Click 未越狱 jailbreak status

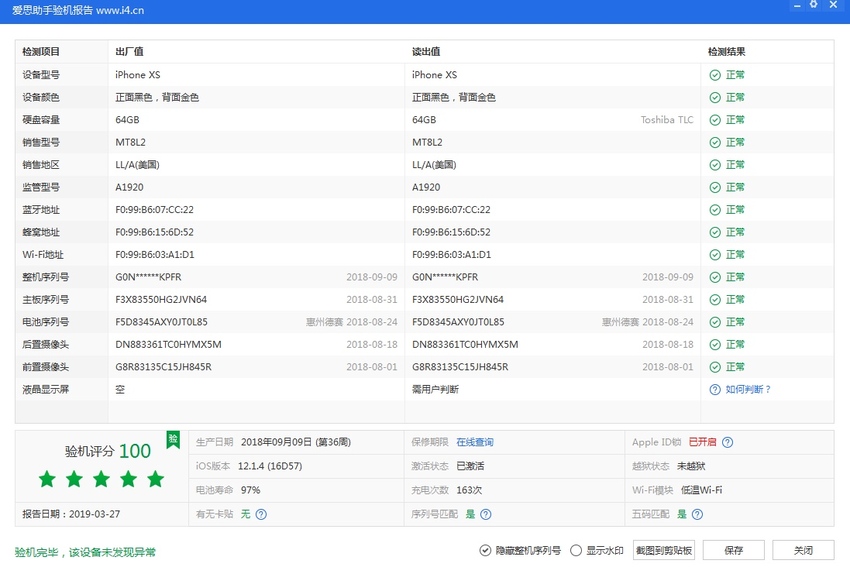[x=691, y=466]
